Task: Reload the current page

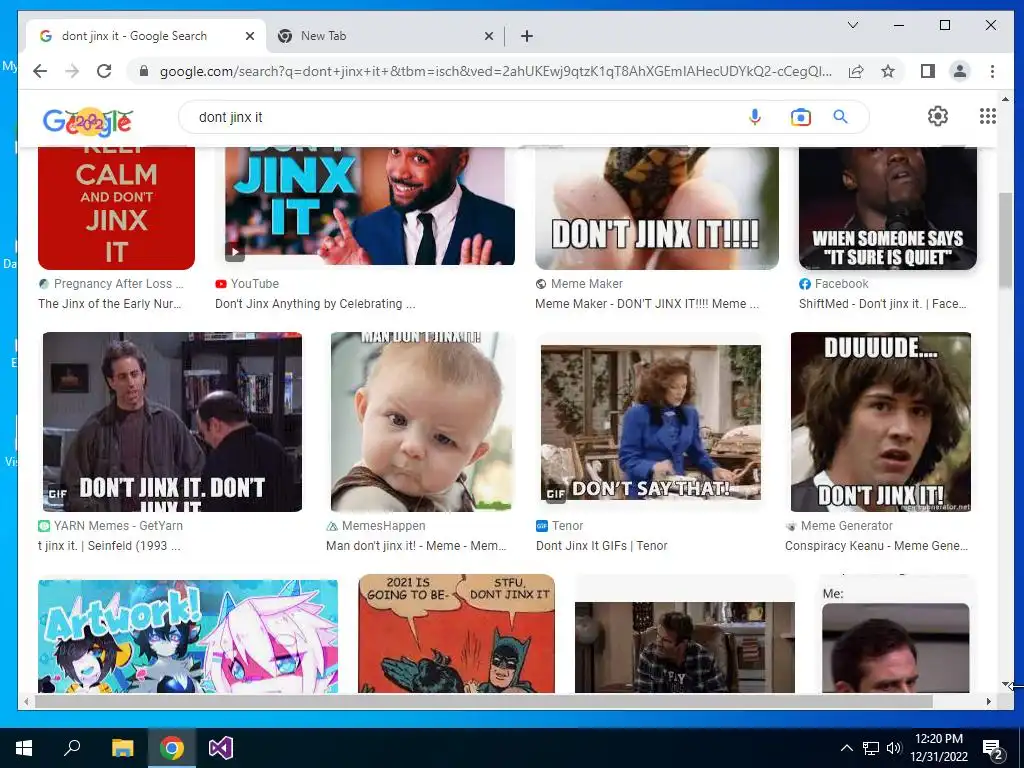Action: [104, 71]
